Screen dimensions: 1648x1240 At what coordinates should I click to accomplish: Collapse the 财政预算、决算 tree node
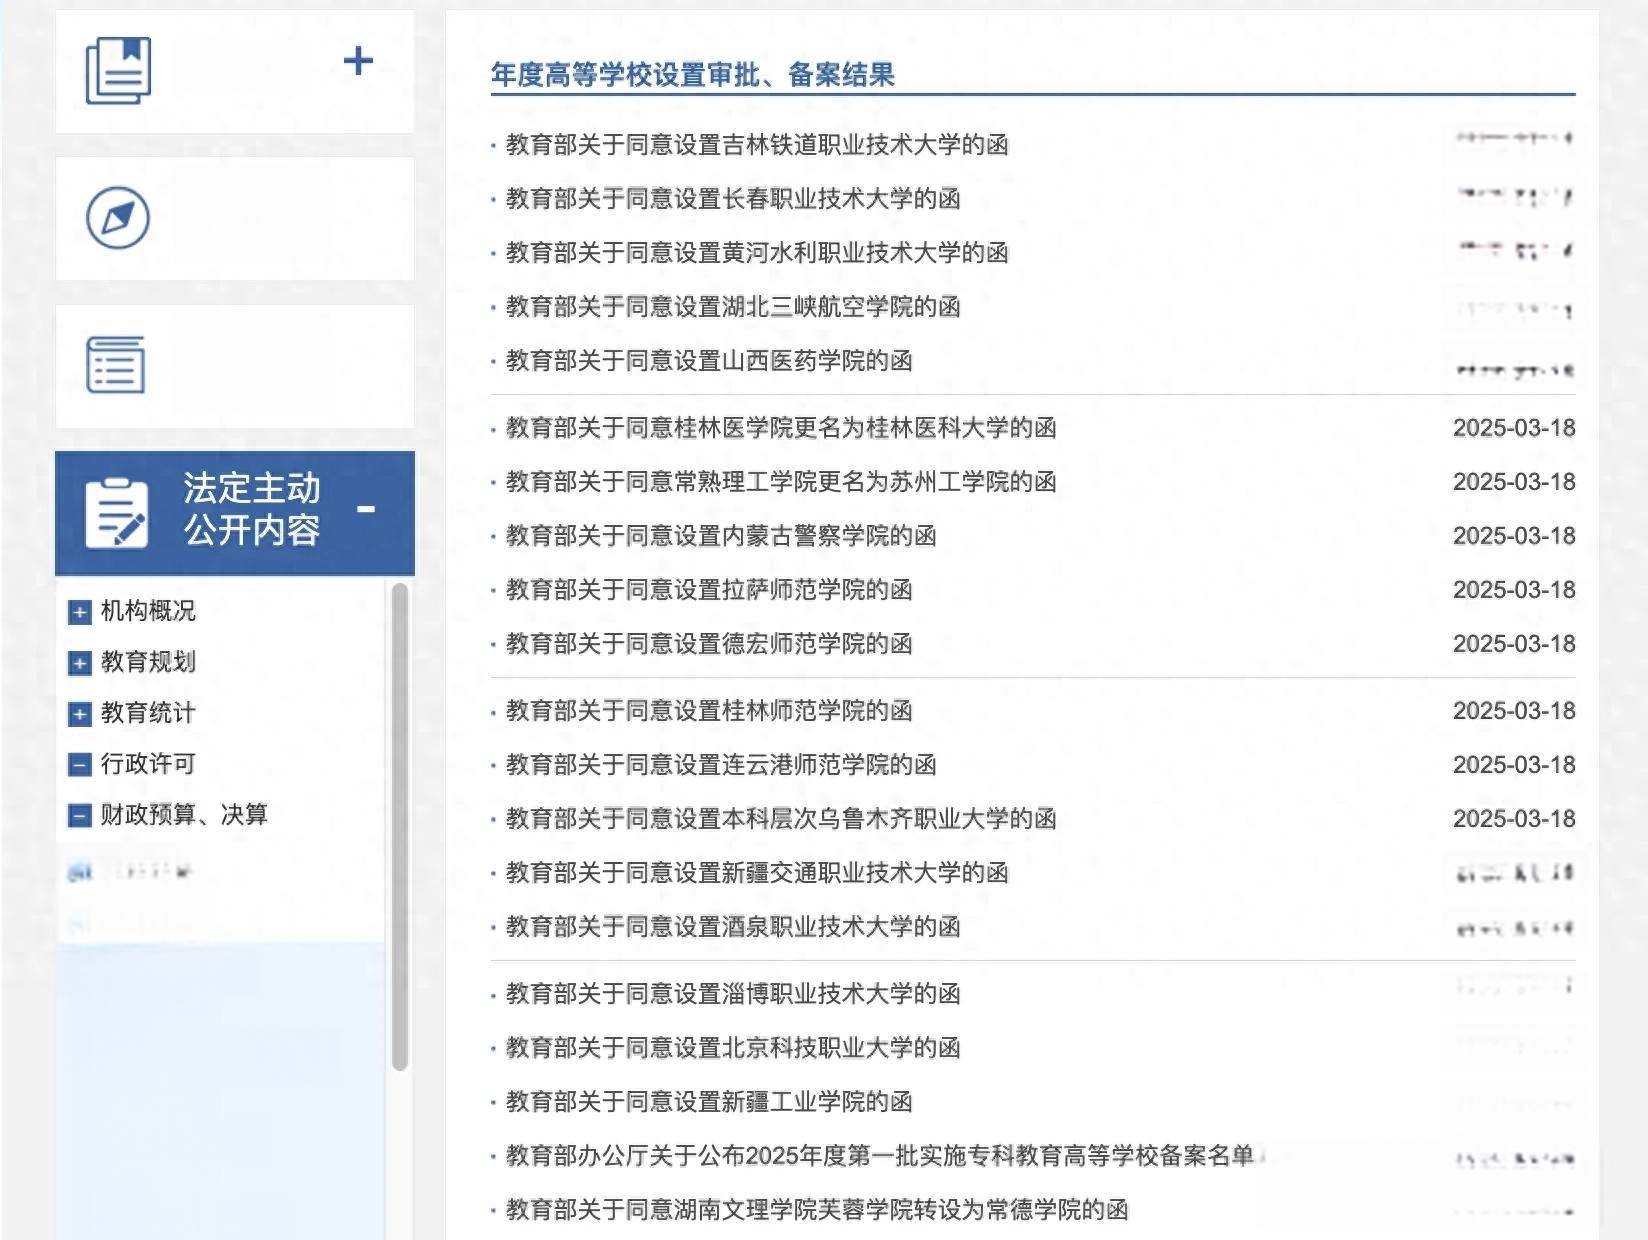tap(80, 816)
